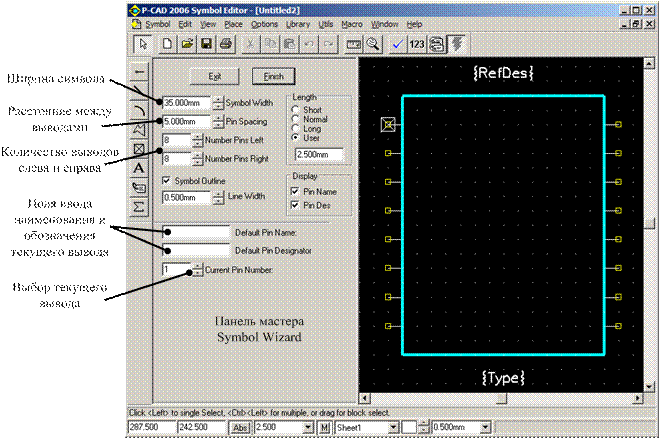Click the vertical scrollbar thumb
The width and height of the screenshot is (661, 440).
coord(649,224)
